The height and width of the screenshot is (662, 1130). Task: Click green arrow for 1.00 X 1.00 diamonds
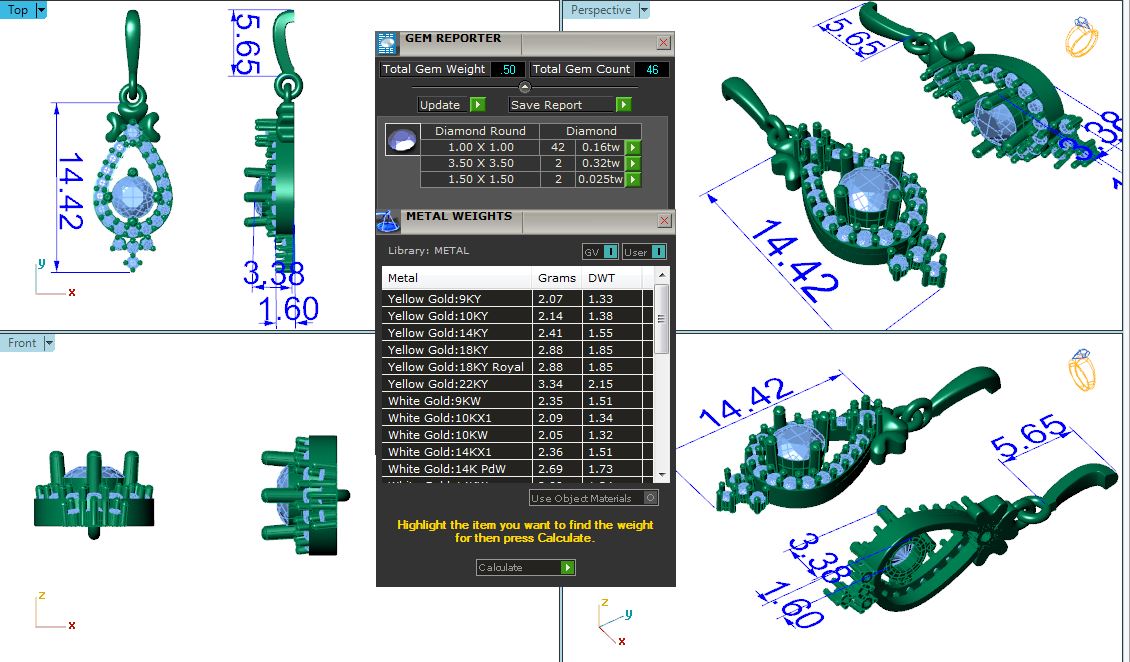[x=633, y=148]
